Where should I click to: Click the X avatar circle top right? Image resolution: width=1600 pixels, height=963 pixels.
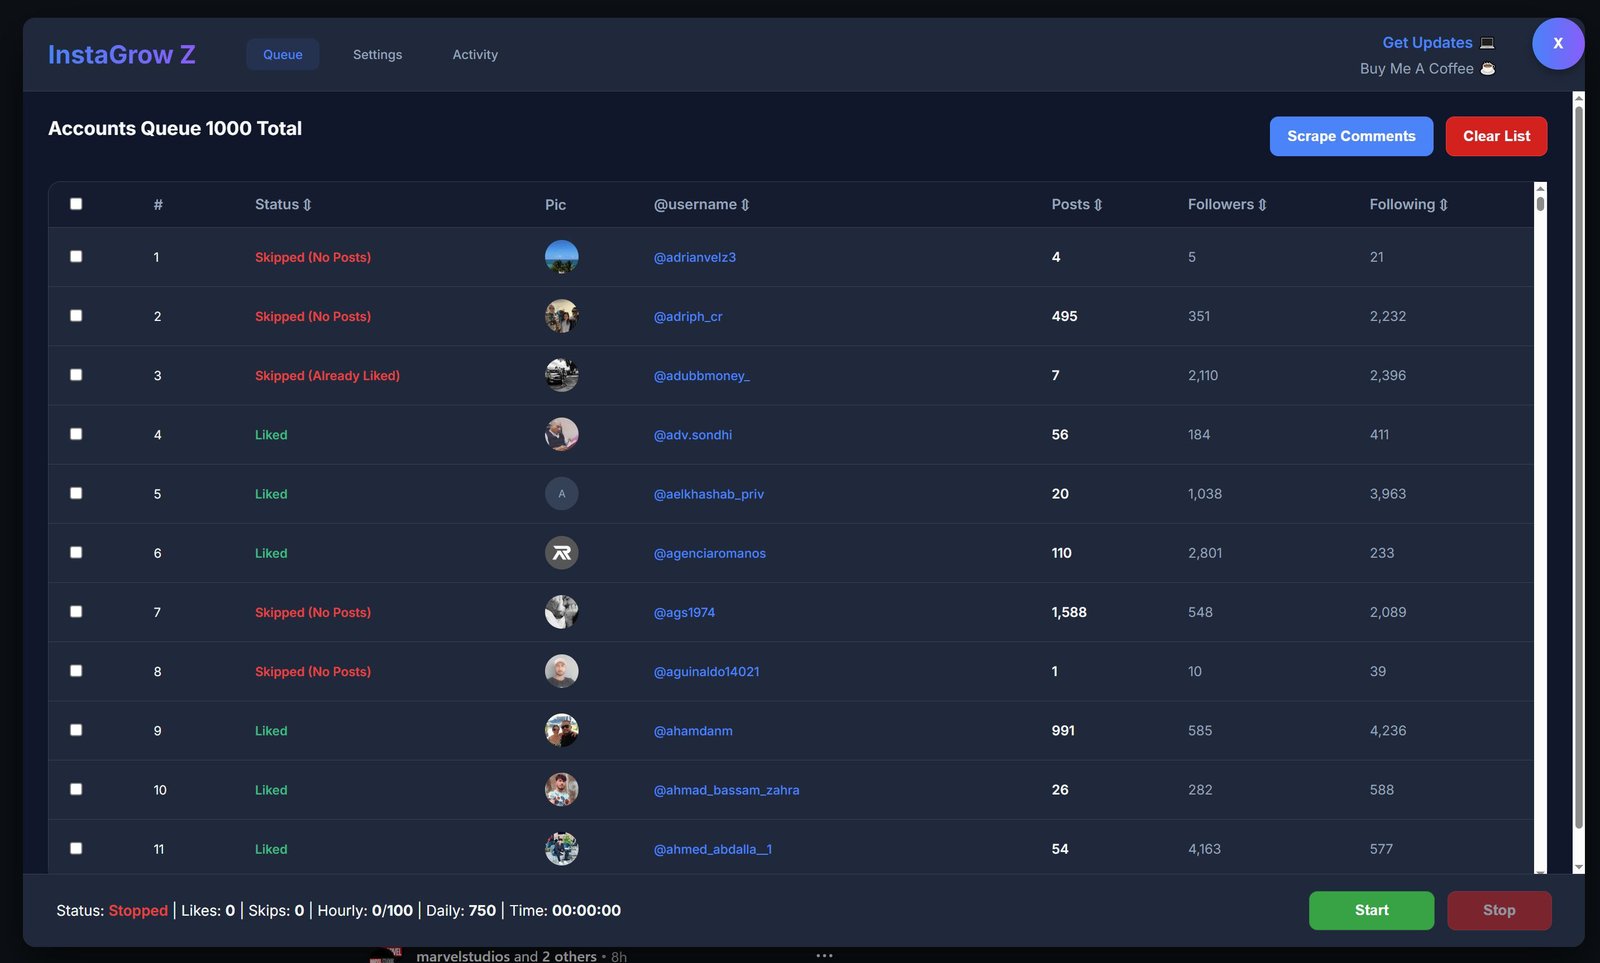[1557, 43]
